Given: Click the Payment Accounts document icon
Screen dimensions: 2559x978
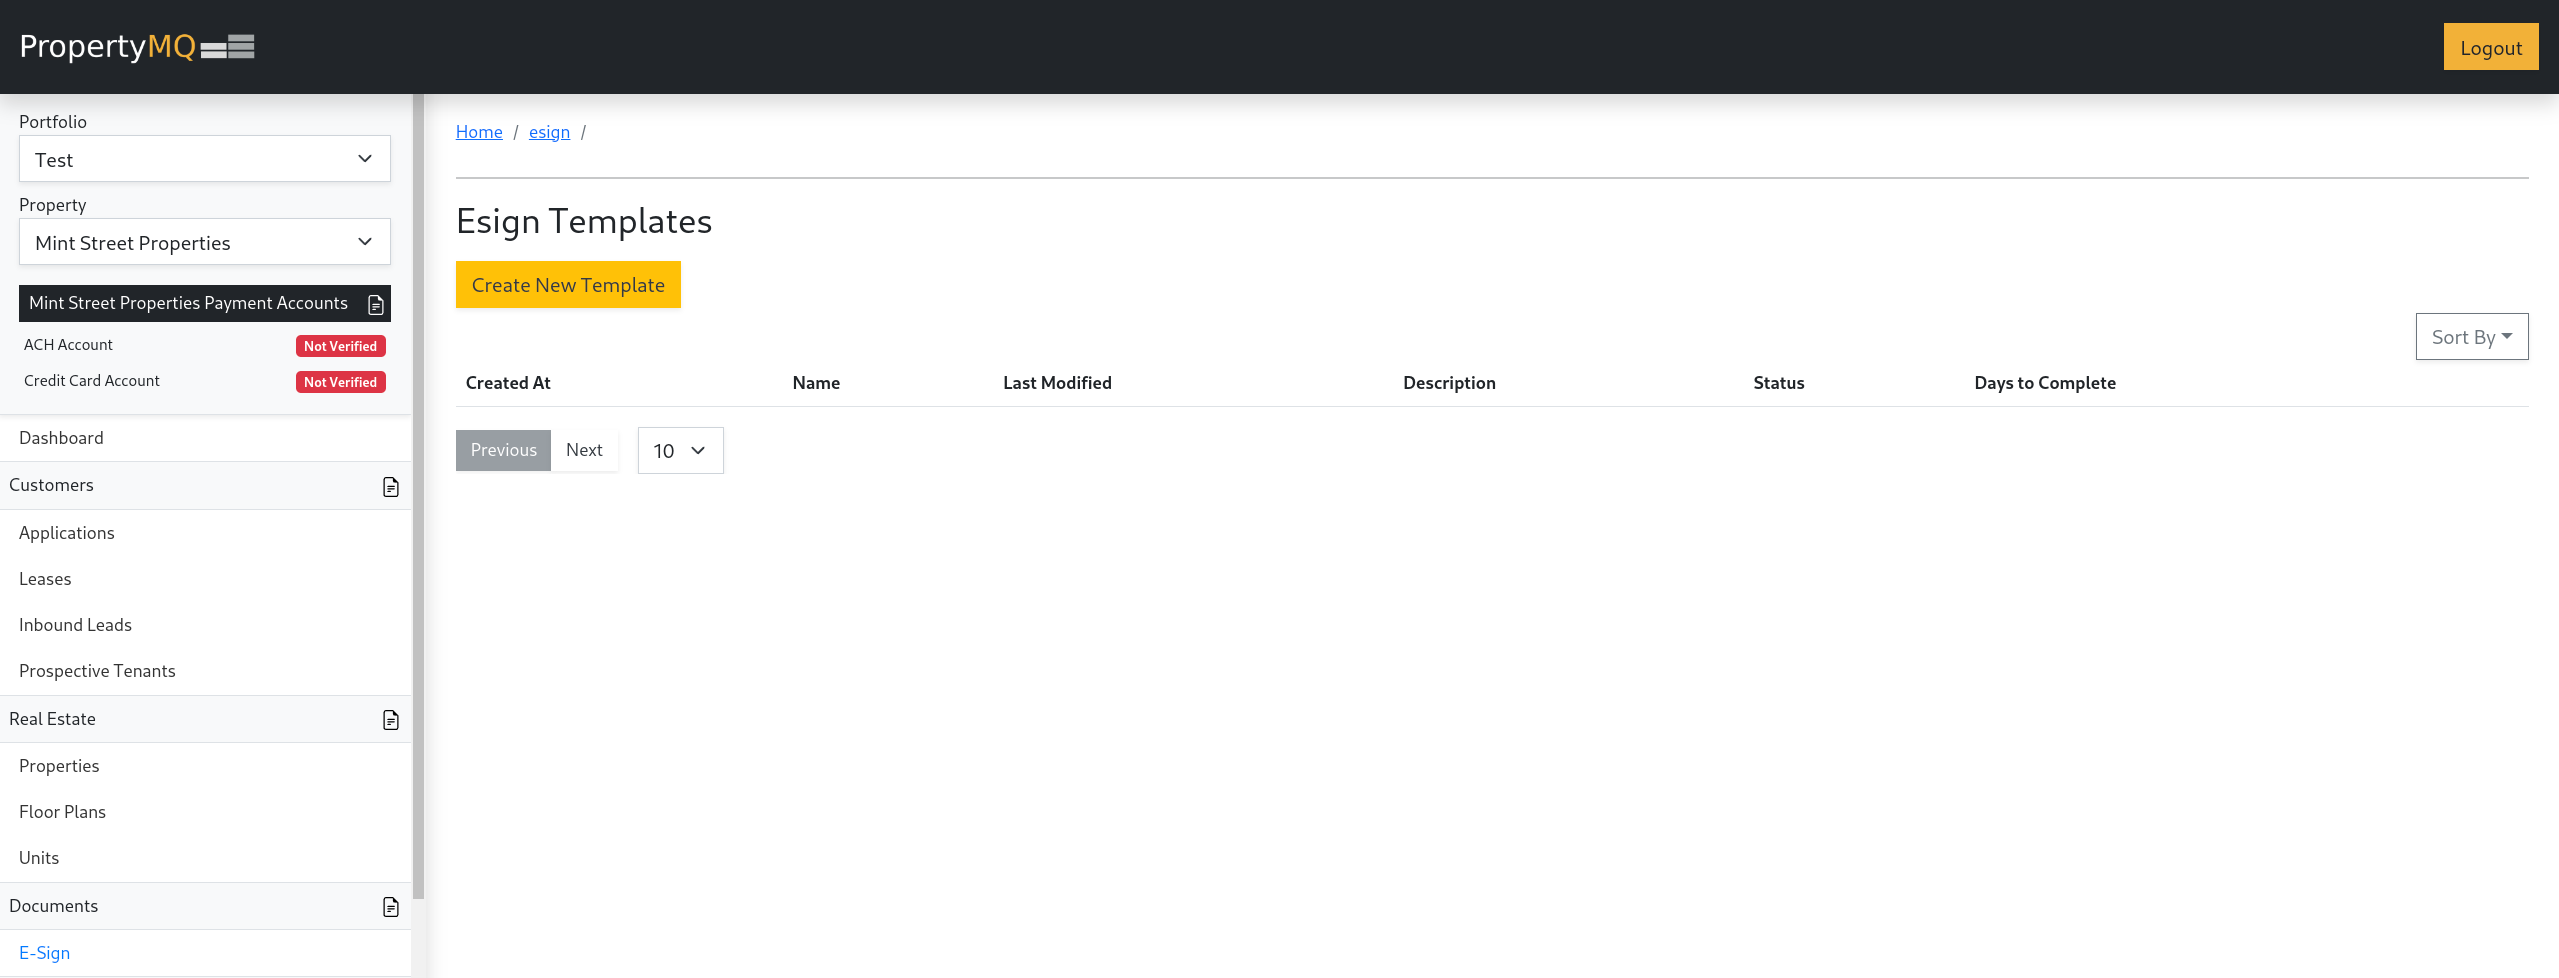Looking at the screenshot, I should (376, 305).
